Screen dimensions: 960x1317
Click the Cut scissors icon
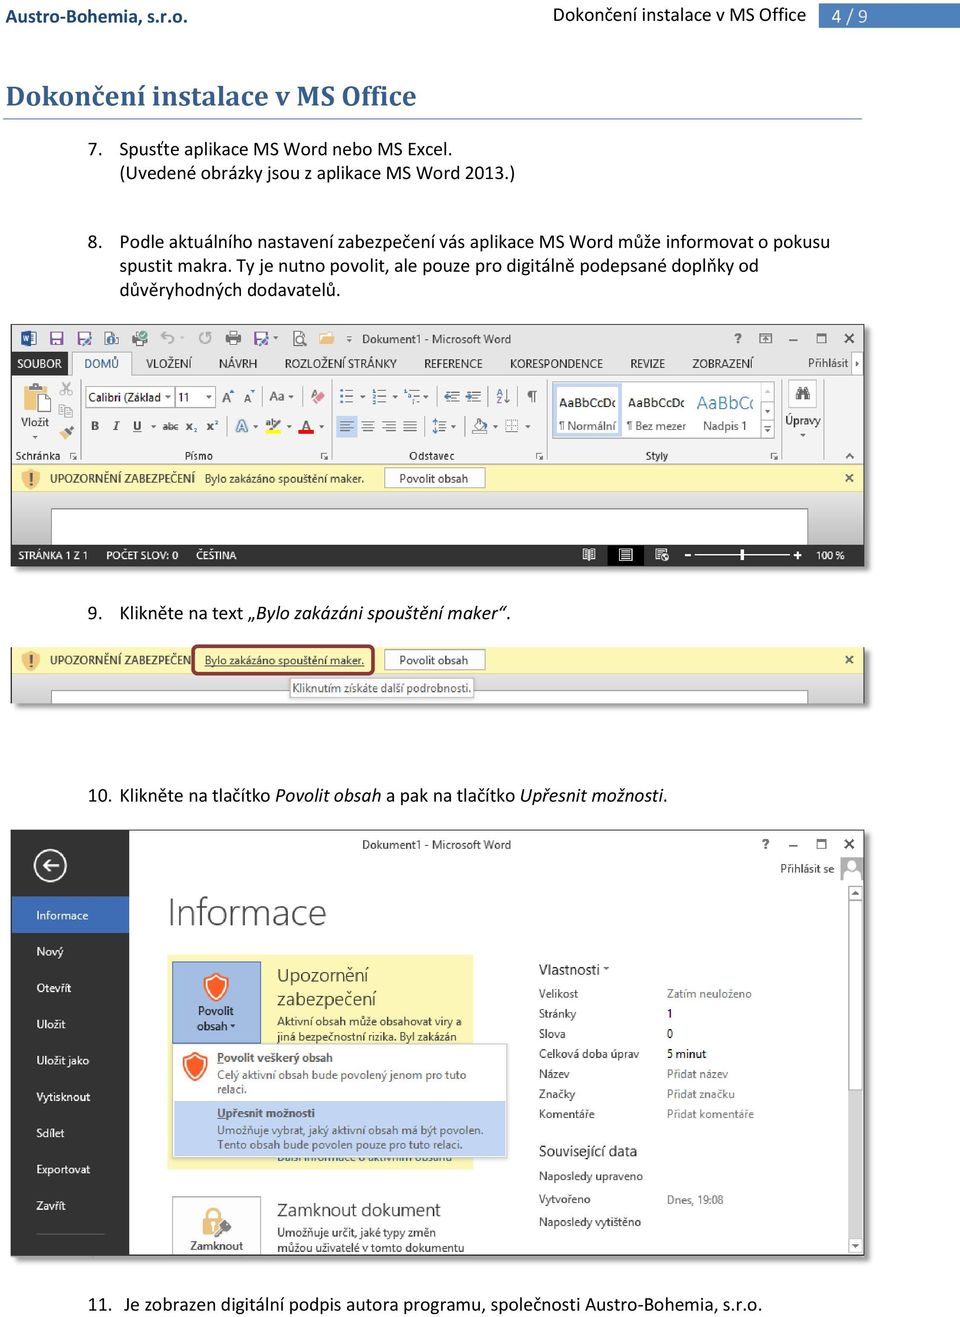point(67,389)
